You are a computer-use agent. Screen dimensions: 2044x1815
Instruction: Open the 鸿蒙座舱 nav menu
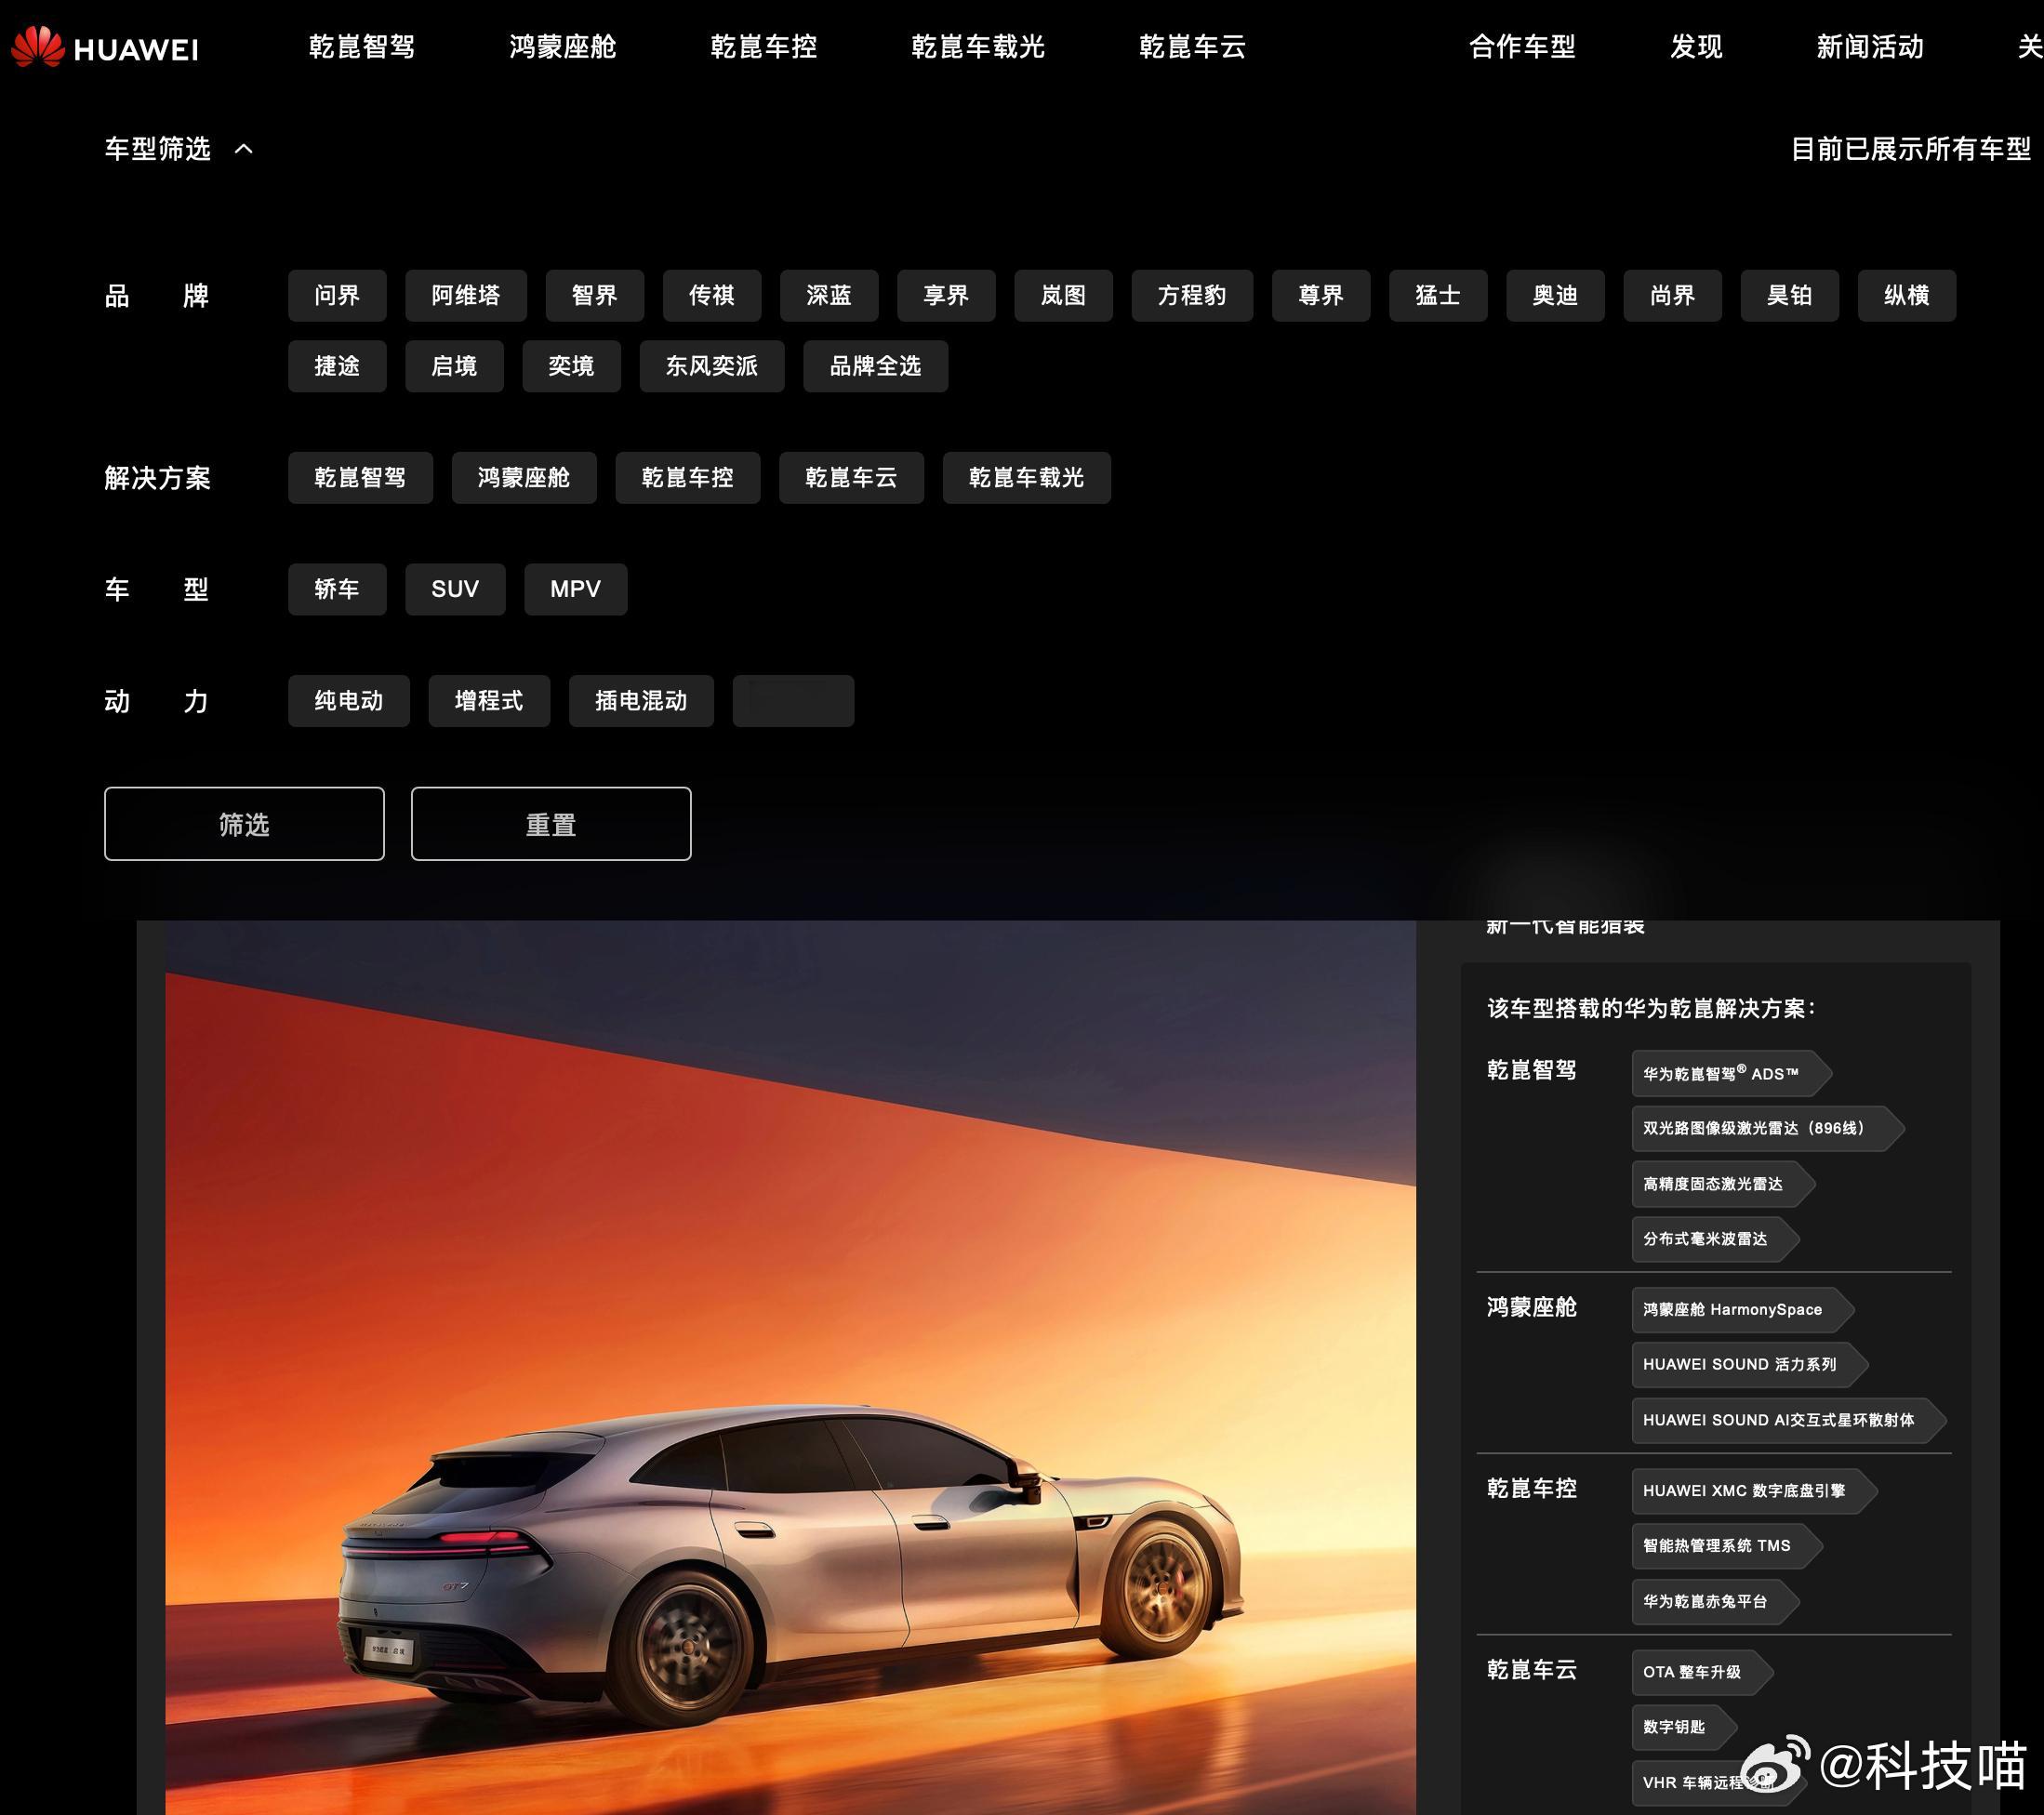(x=563, y=47)
